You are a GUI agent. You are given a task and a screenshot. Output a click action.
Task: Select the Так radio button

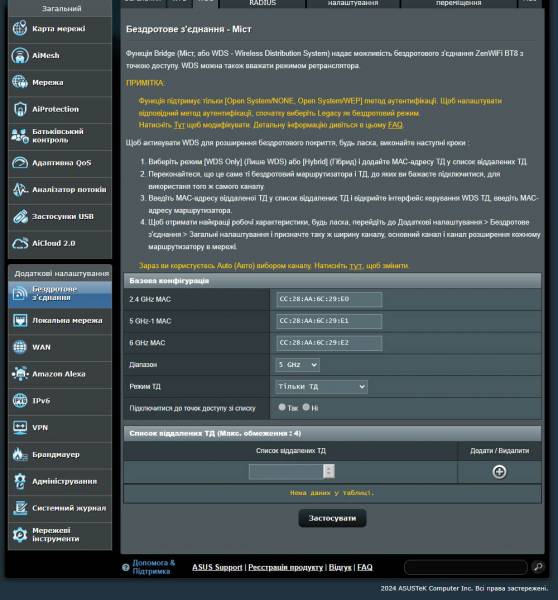pyautogui.click(x=282, y=407)
